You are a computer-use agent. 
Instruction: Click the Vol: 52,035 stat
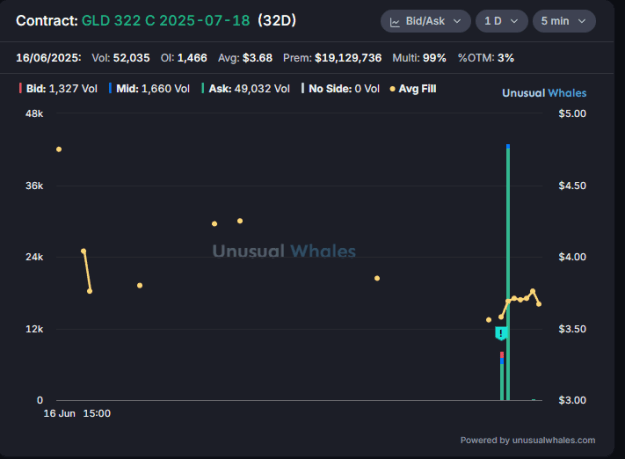point(121,58)
